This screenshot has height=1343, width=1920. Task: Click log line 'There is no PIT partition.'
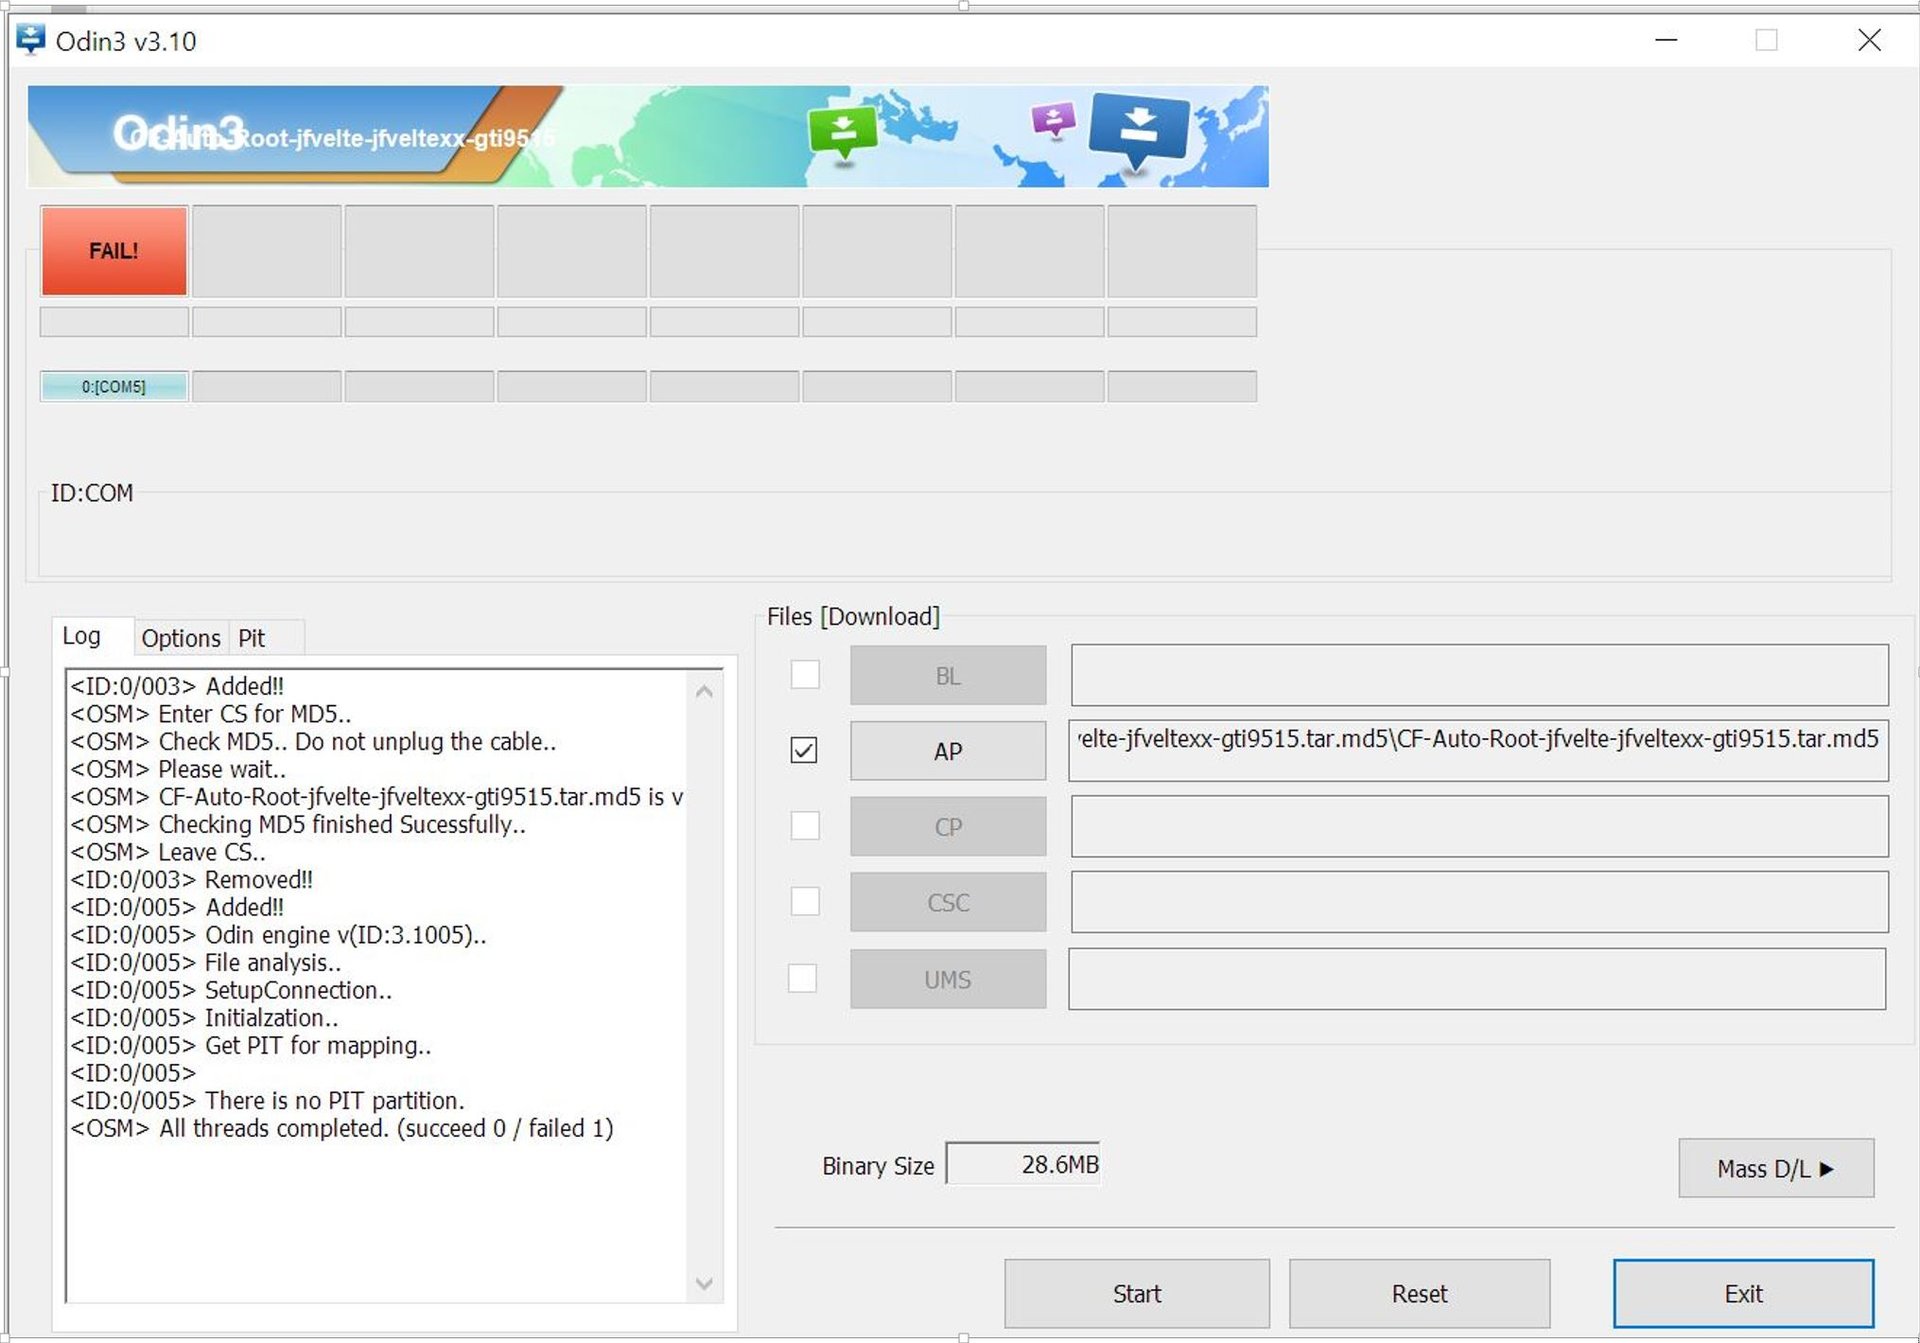[x=268, y=1100]
